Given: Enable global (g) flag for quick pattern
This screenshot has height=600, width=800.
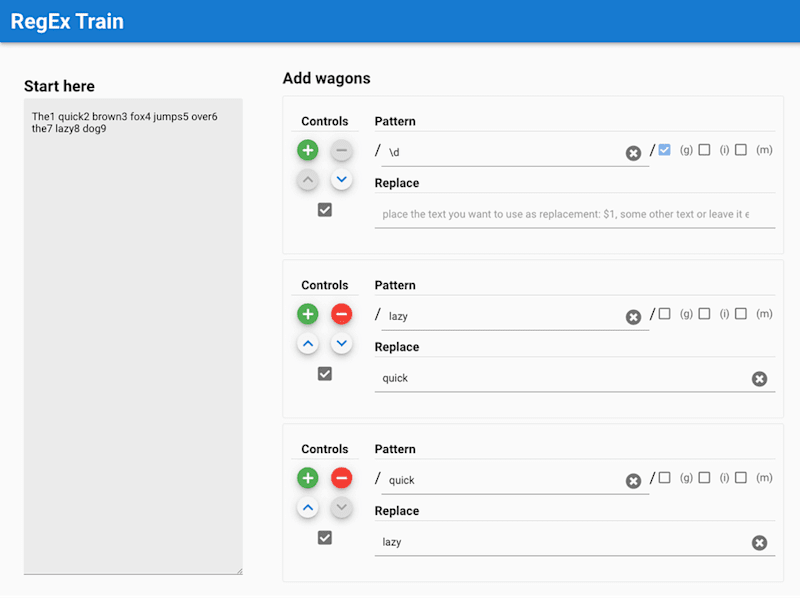Looking at the screenshot, I should click(664, 477).
